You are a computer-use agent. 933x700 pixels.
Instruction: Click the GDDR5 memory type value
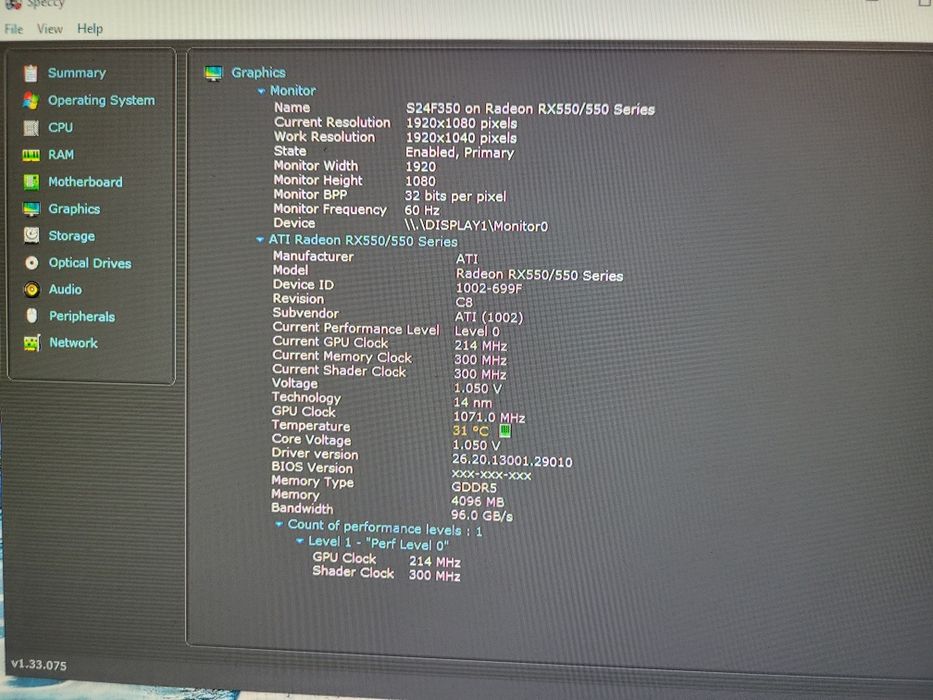[474, 488]
